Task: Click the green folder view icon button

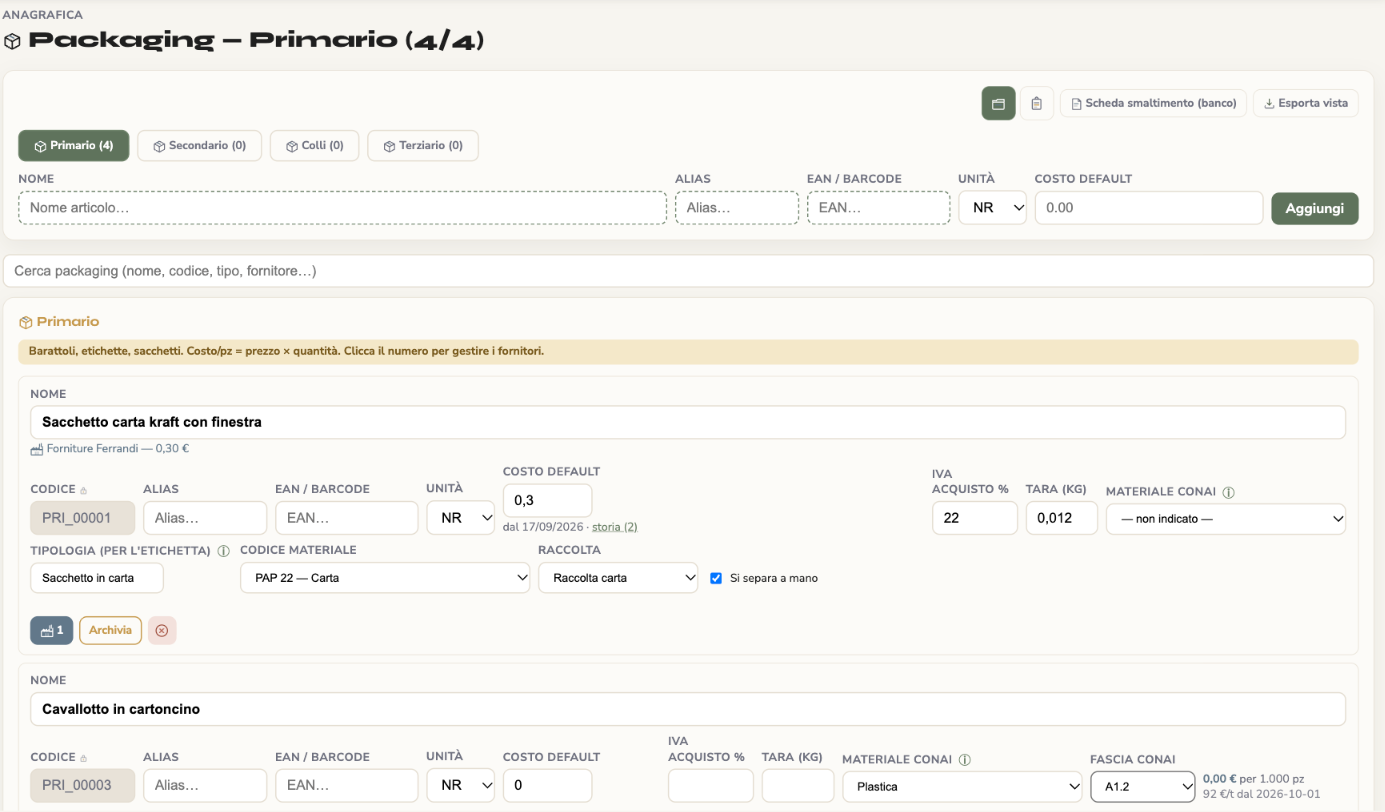Action: click(998, 103)
